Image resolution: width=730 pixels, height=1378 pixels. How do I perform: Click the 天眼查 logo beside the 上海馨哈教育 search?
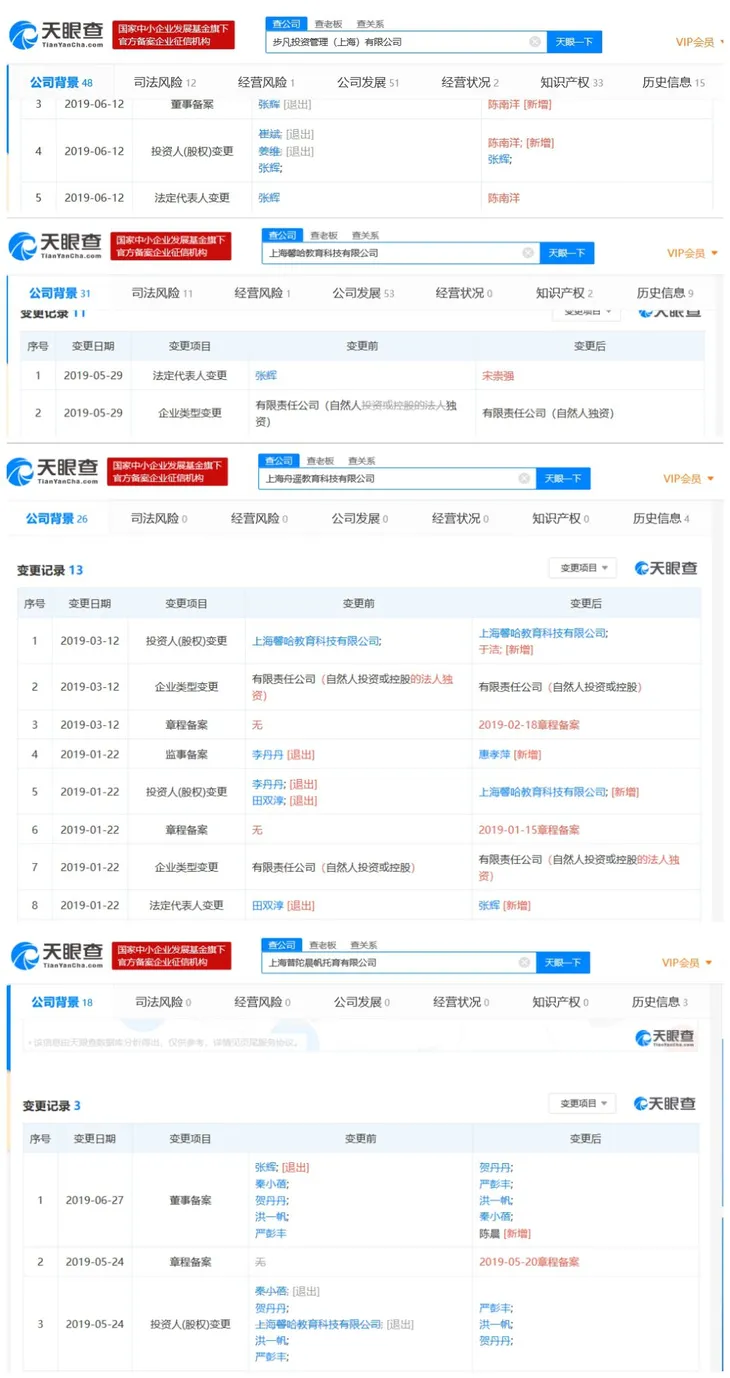click(x=55, y=246)
